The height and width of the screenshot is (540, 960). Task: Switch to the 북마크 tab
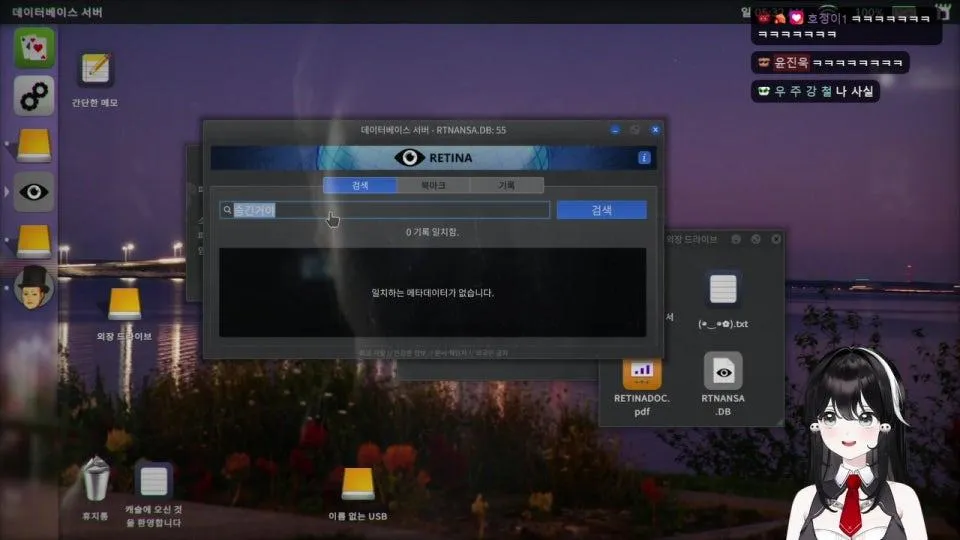[433, 186]
